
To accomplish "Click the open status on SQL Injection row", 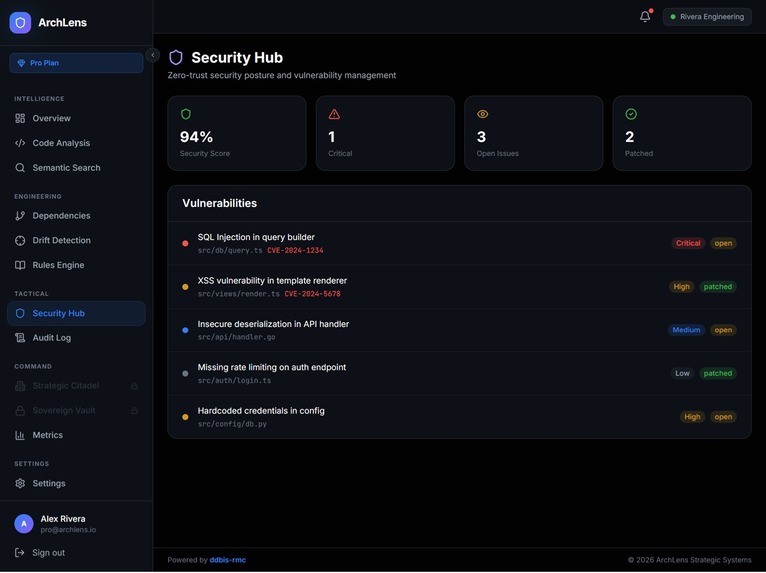I will coord(723,243).
